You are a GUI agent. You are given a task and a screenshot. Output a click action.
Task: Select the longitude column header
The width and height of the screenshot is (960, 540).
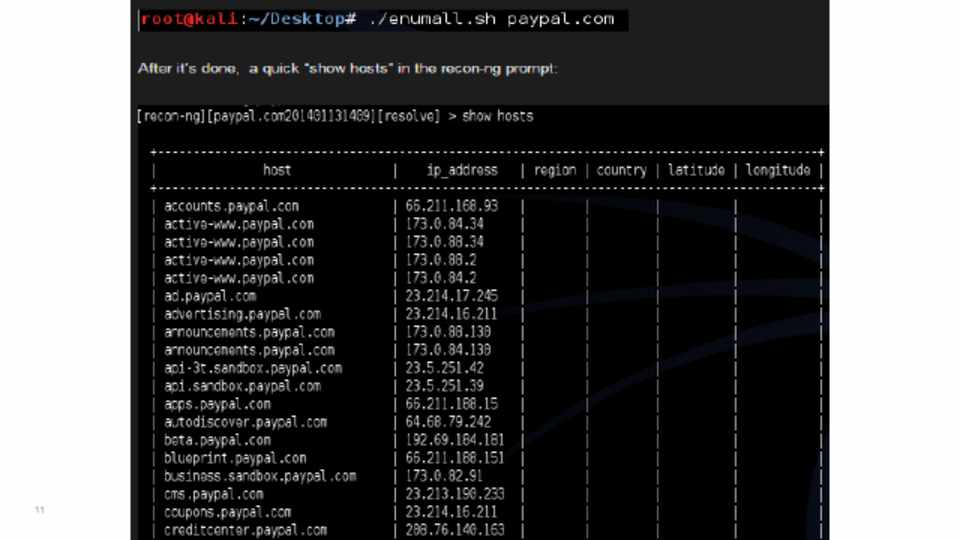point(777,170)
